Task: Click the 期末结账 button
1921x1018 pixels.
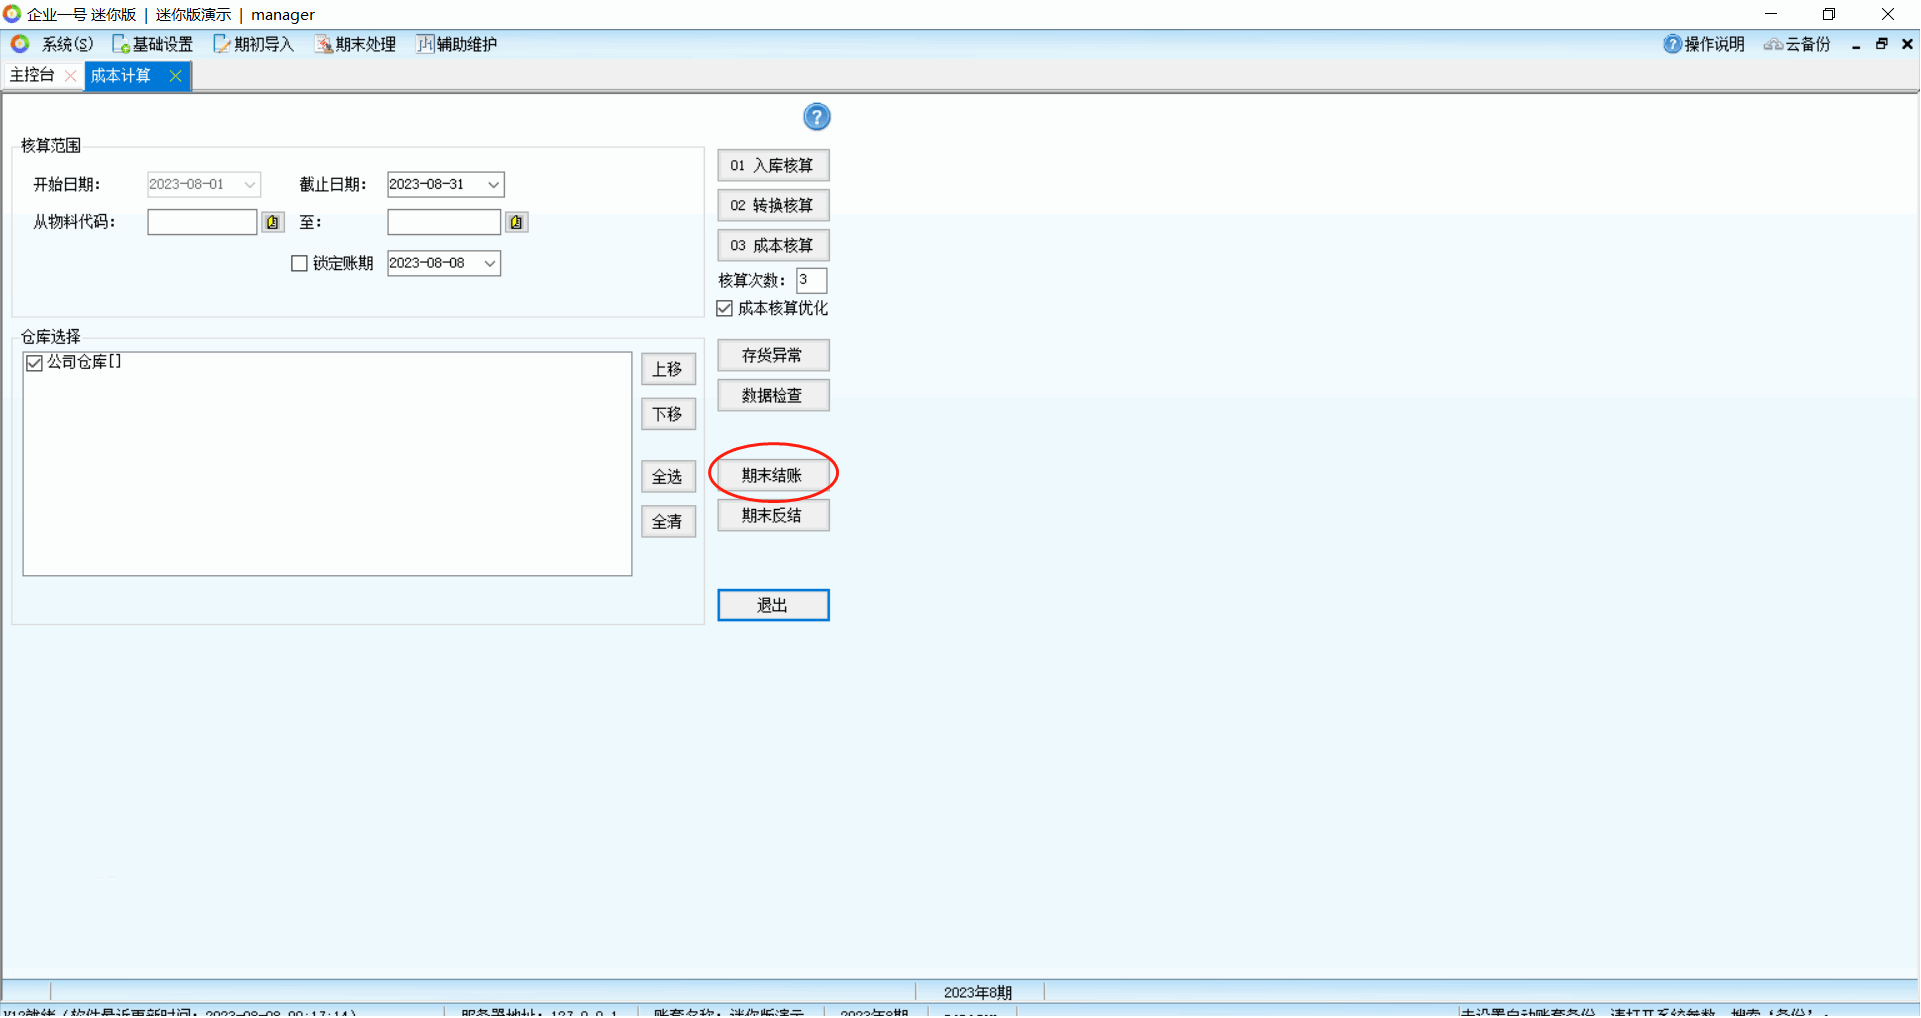Action: tap(772, 475)
